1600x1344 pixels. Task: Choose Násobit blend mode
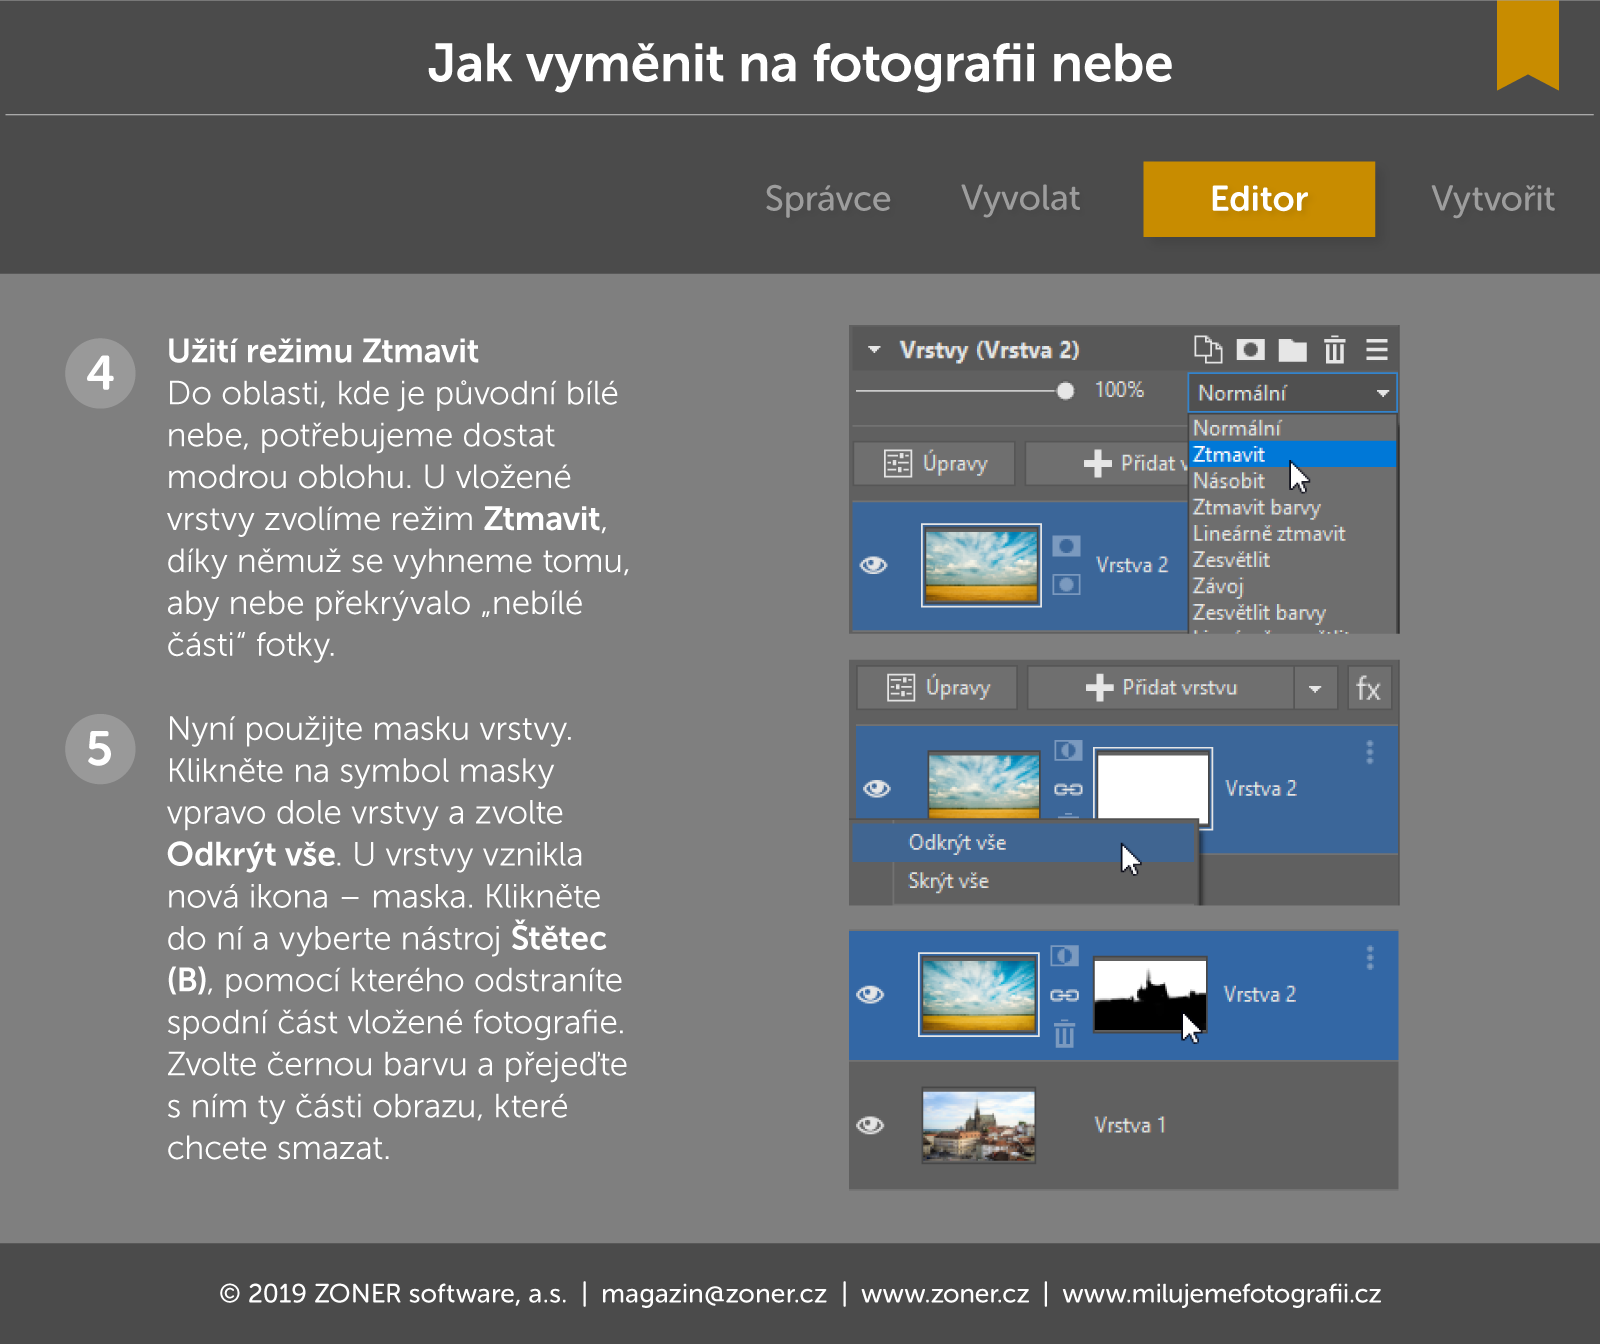click(x=1292, y=481)
